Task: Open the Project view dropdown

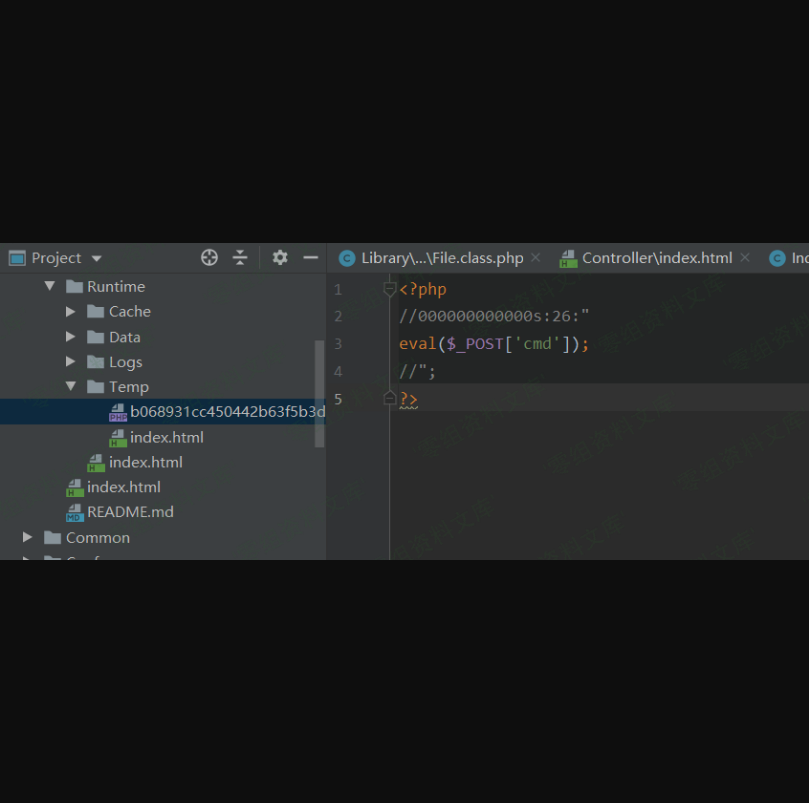Action: 96,259
